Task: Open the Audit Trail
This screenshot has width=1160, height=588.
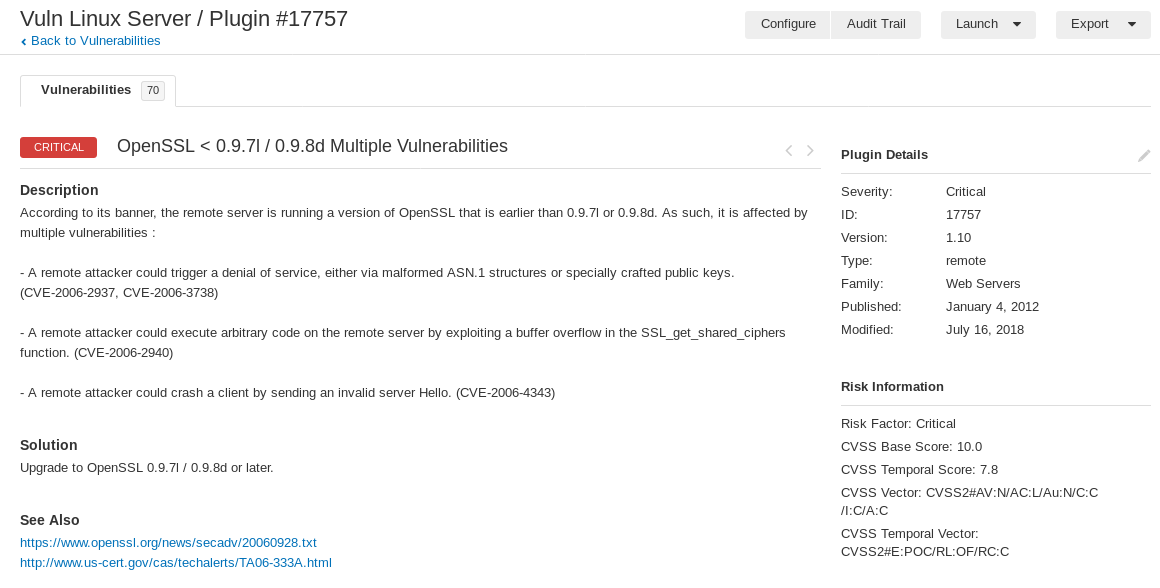Action: click(x=876, y=25)
